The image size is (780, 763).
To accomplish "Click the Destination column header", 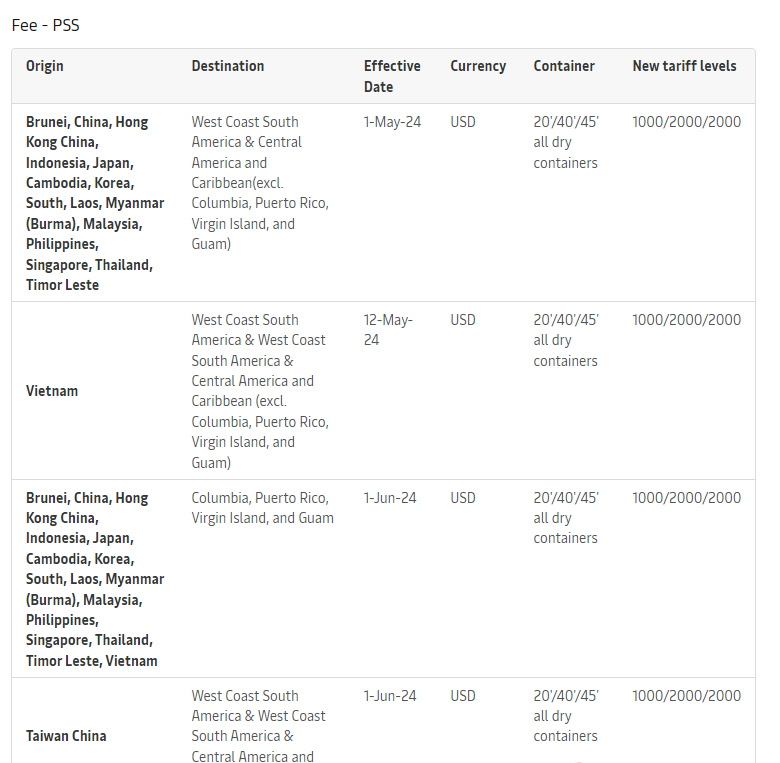I will point(228,66).
